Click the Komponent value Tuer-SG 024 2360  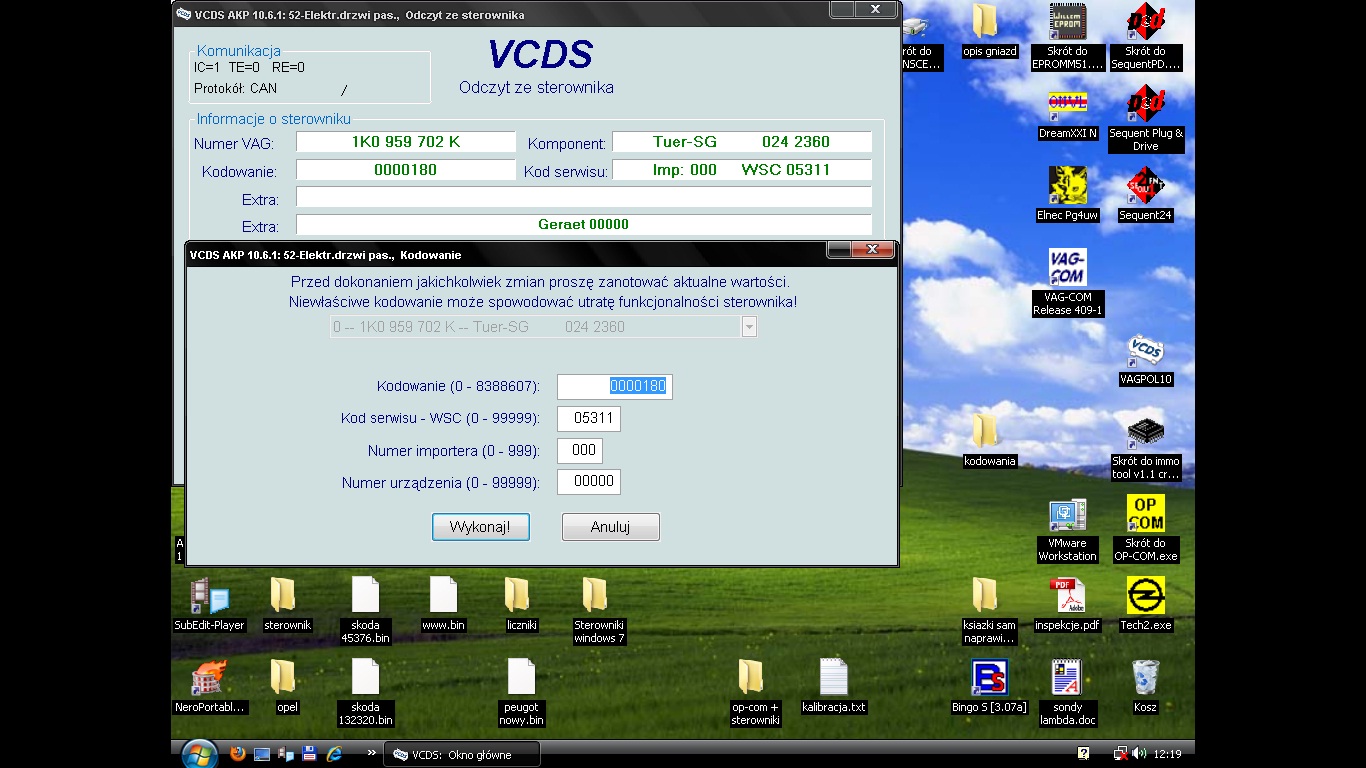(x=742, y=142)
